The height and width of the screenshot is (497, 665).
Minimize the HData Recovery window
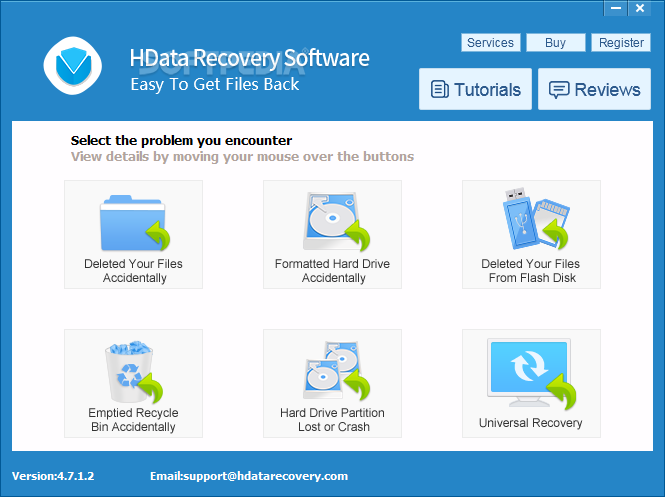point(616,8)
